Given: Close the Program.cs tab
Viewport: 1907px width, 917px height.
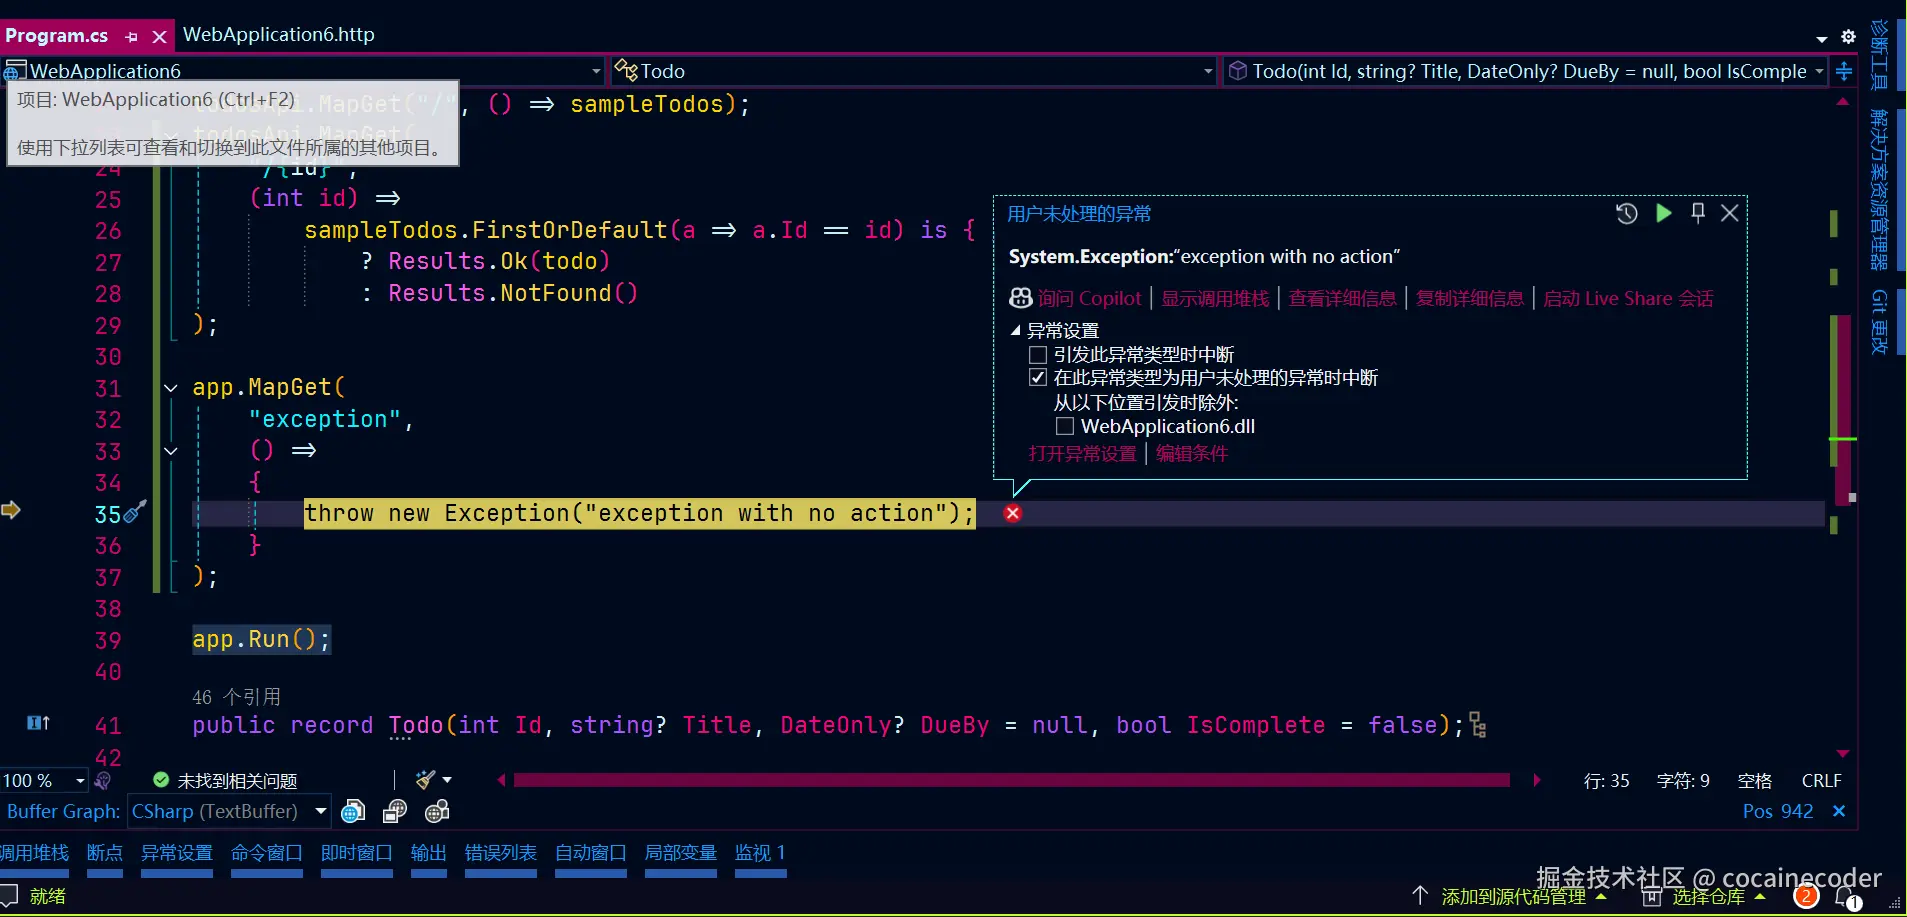Looking at the screenshot, I should [x=159, y=37].
